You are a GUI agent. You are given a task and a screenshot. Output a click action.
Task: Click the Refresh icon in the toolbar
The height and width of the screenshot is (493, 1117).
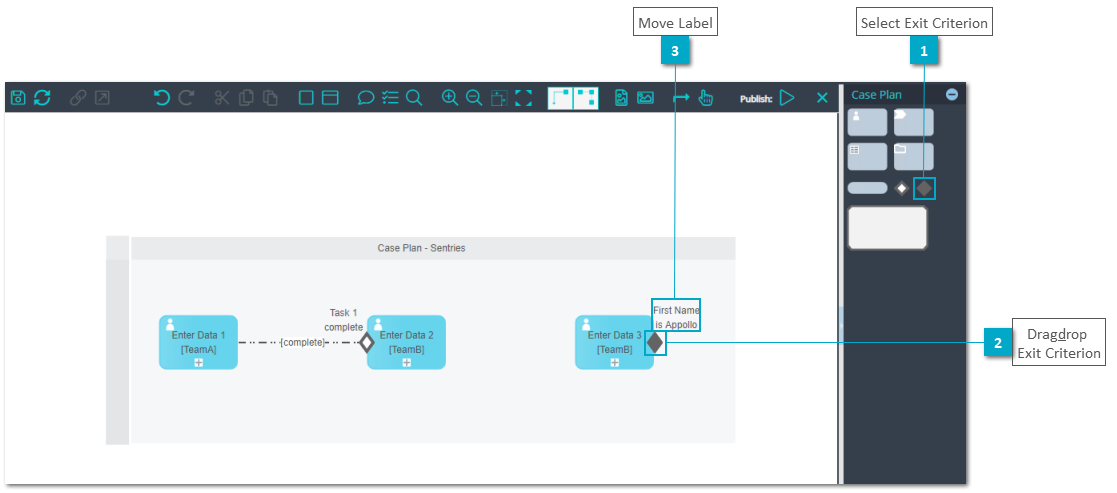42,98
